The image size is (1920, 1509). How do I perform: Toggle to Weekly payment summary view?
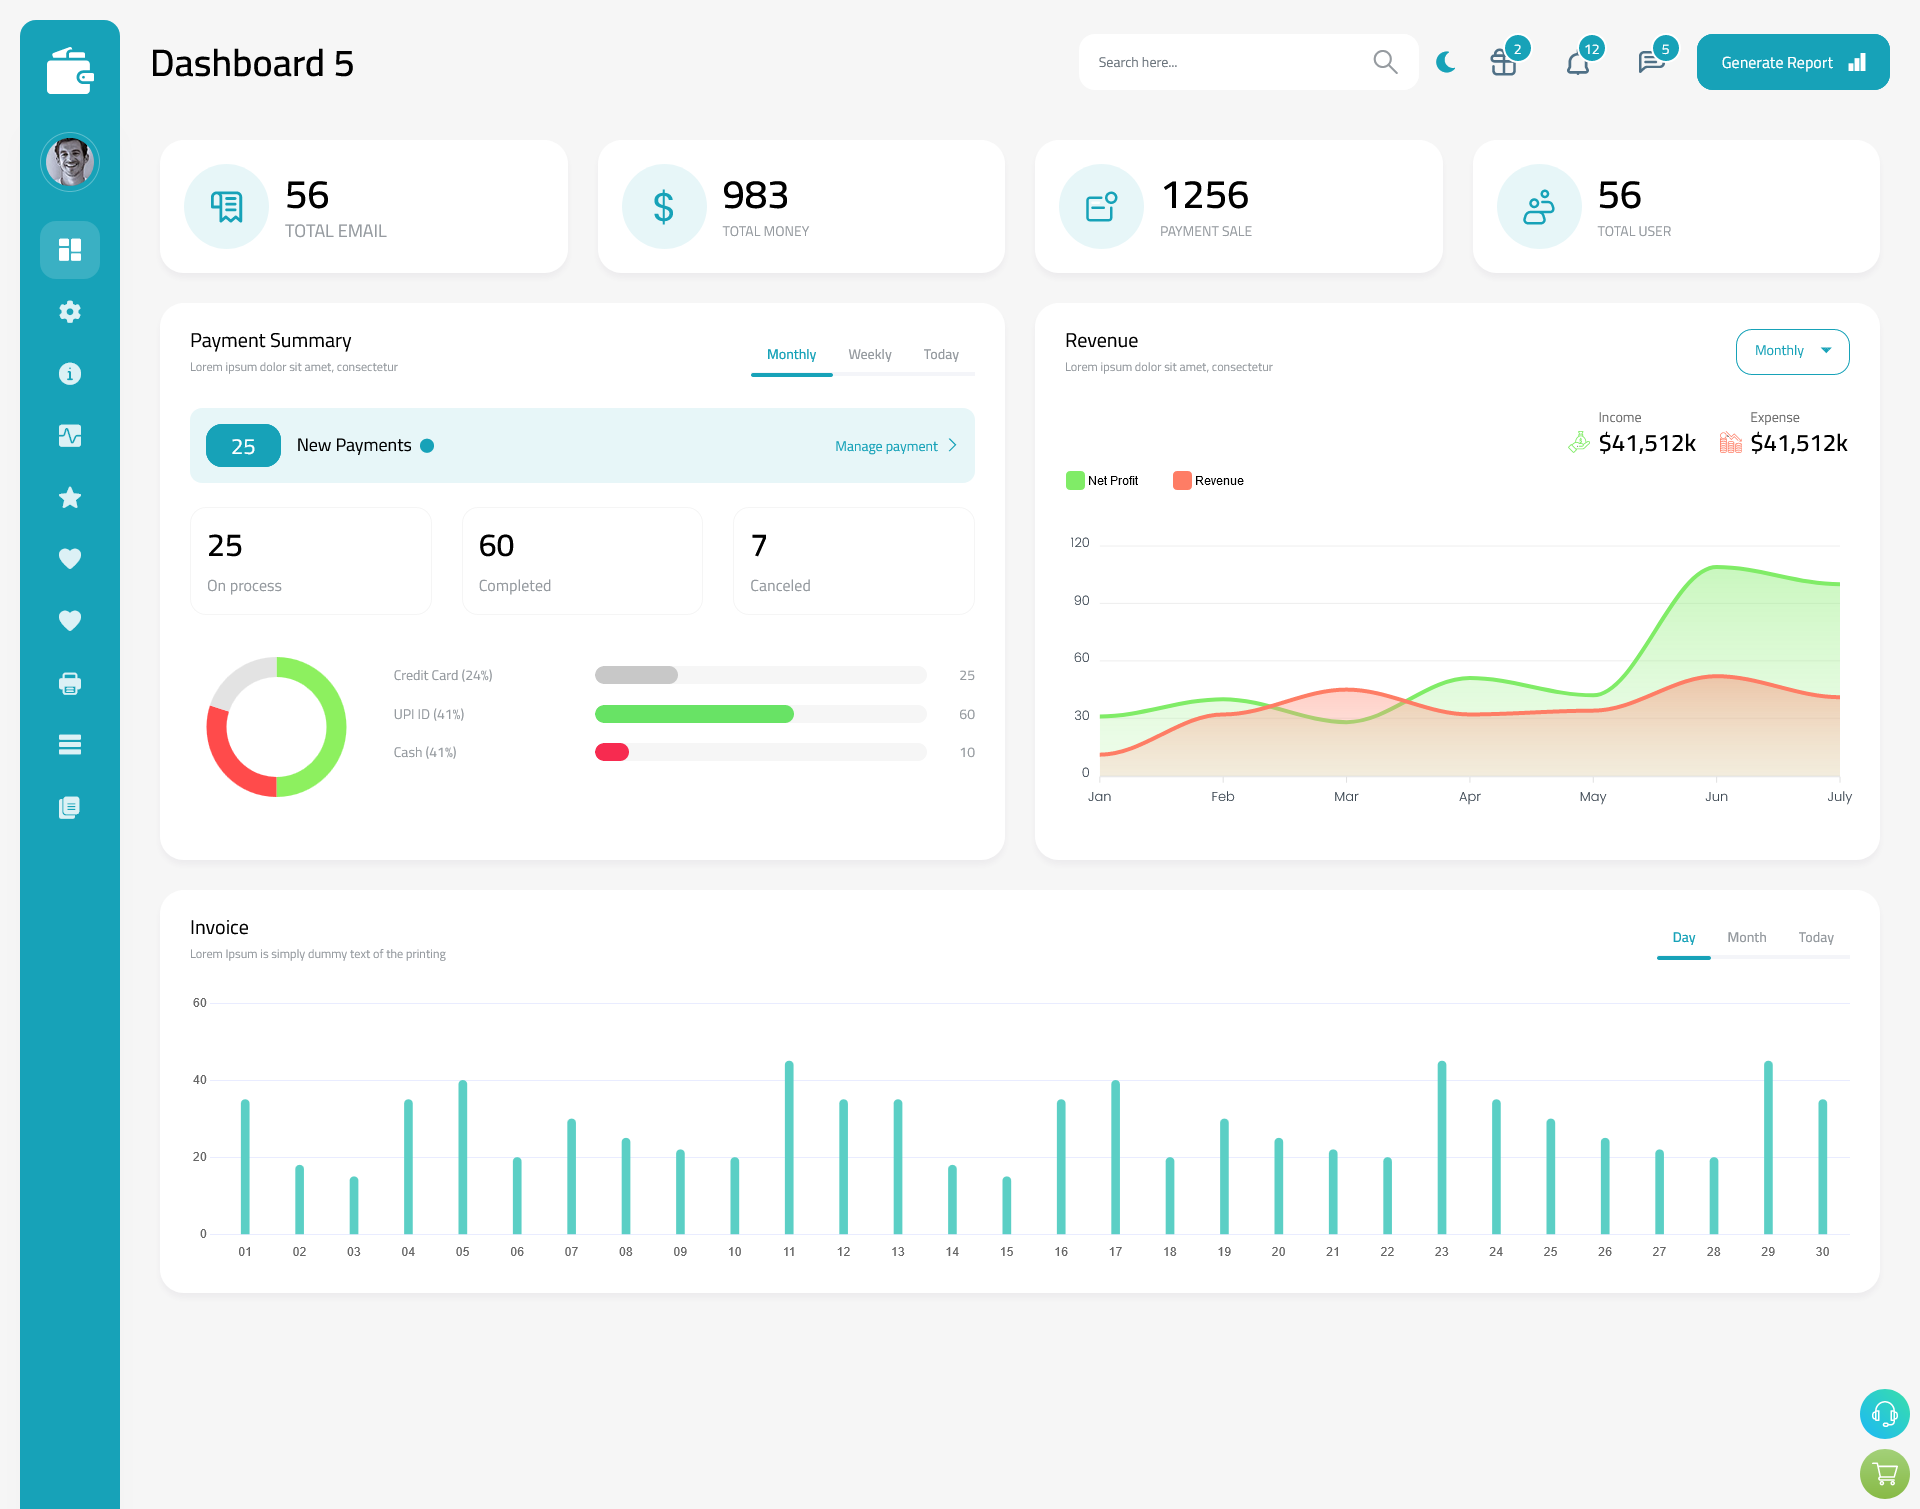[x=870, y=354]
